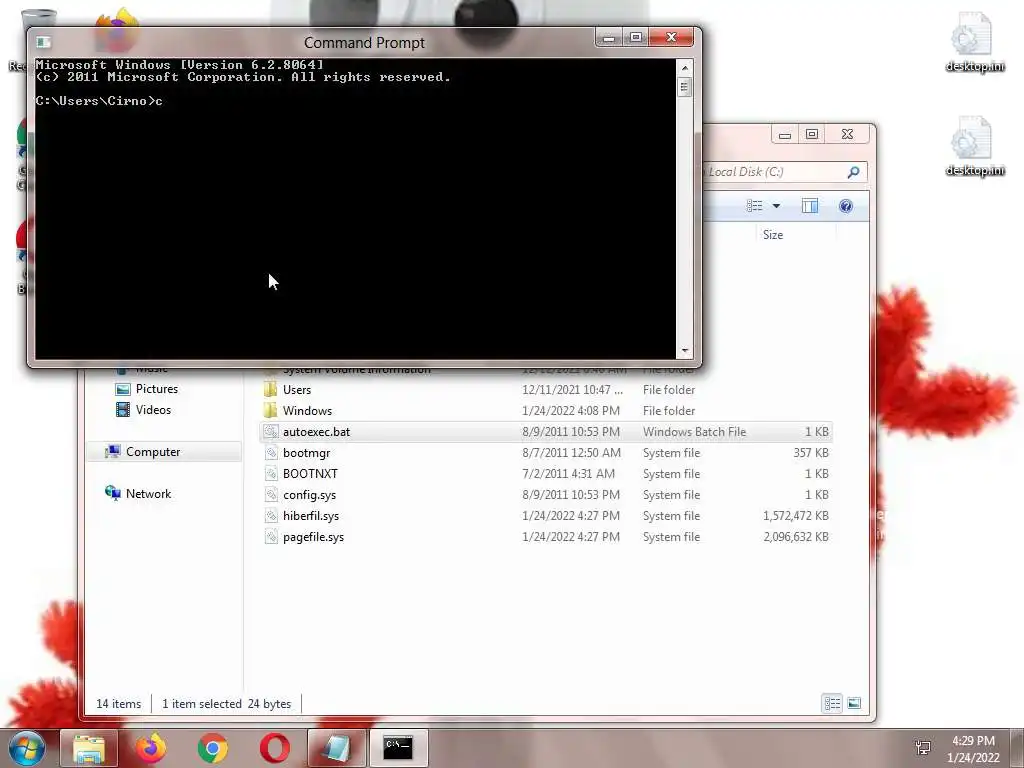Viewport: 1024px width, 768px height.
Task: Open the Start menu orb
Action: tap(27, 748)
